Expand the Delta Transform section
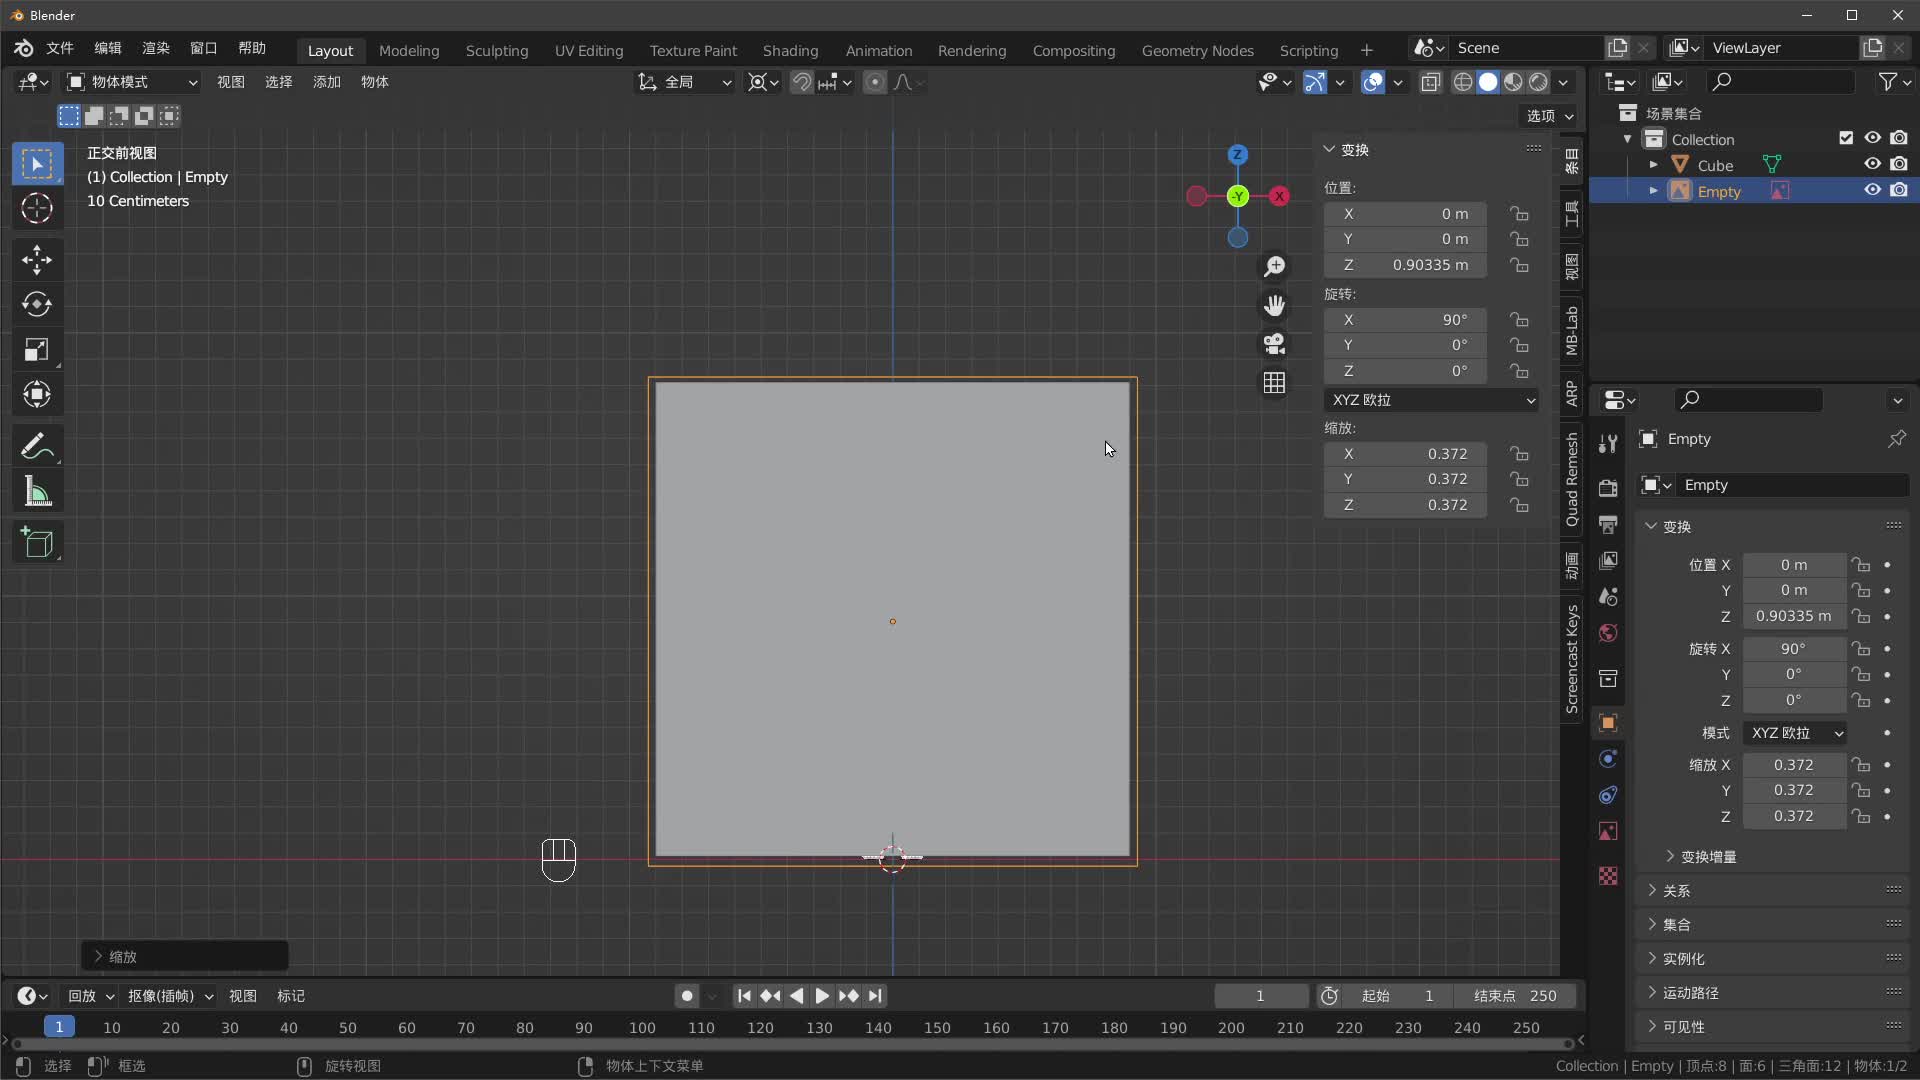 click(1708, 856)
